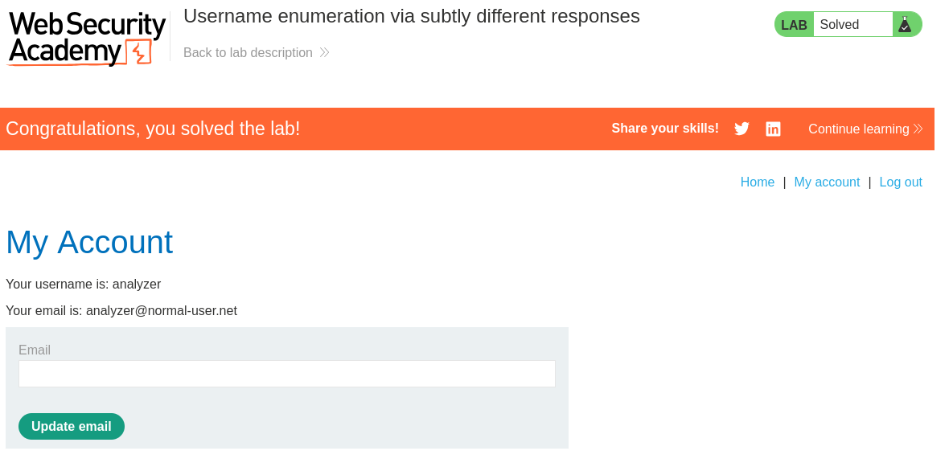Share the result on LinkedIn
Screen dimensions: 936x450
[x=773, y=129]
